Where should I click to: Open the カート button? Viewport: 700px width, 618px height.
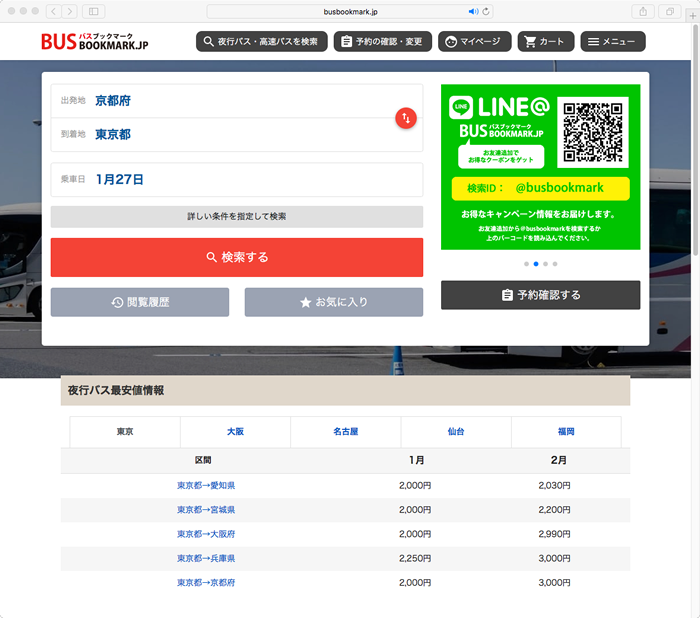coord(546,42)
